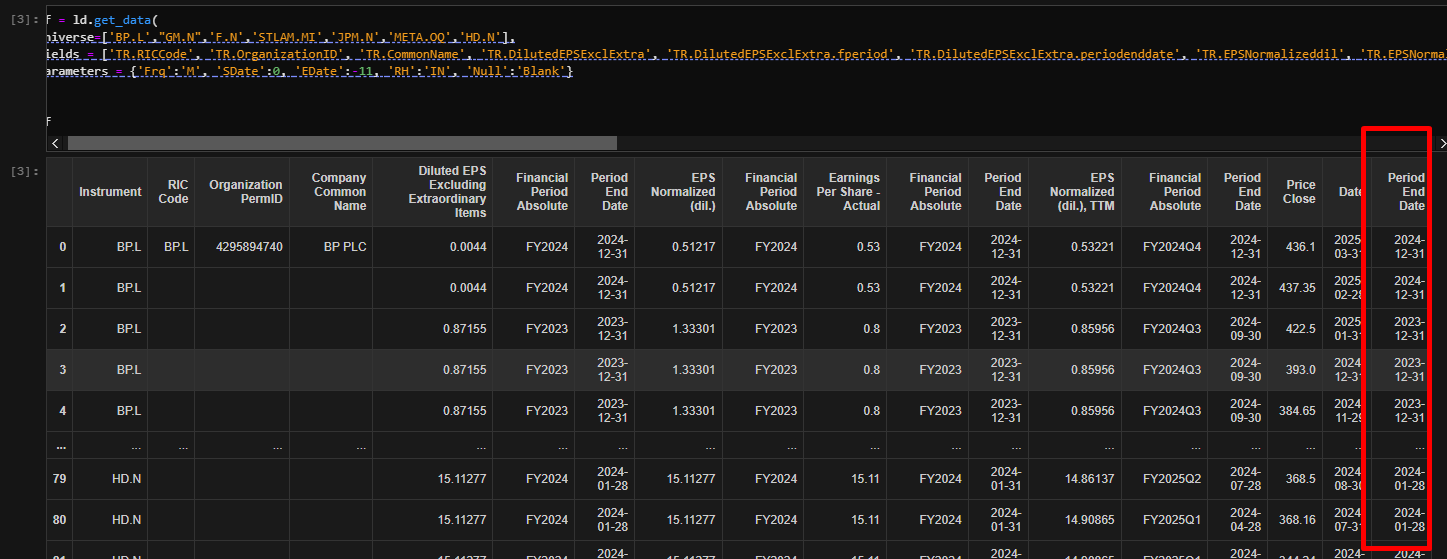This screenshot has width=1447, height=559.
Task: Select the 4295894740 PermID cell
Action: click(245, 247)
